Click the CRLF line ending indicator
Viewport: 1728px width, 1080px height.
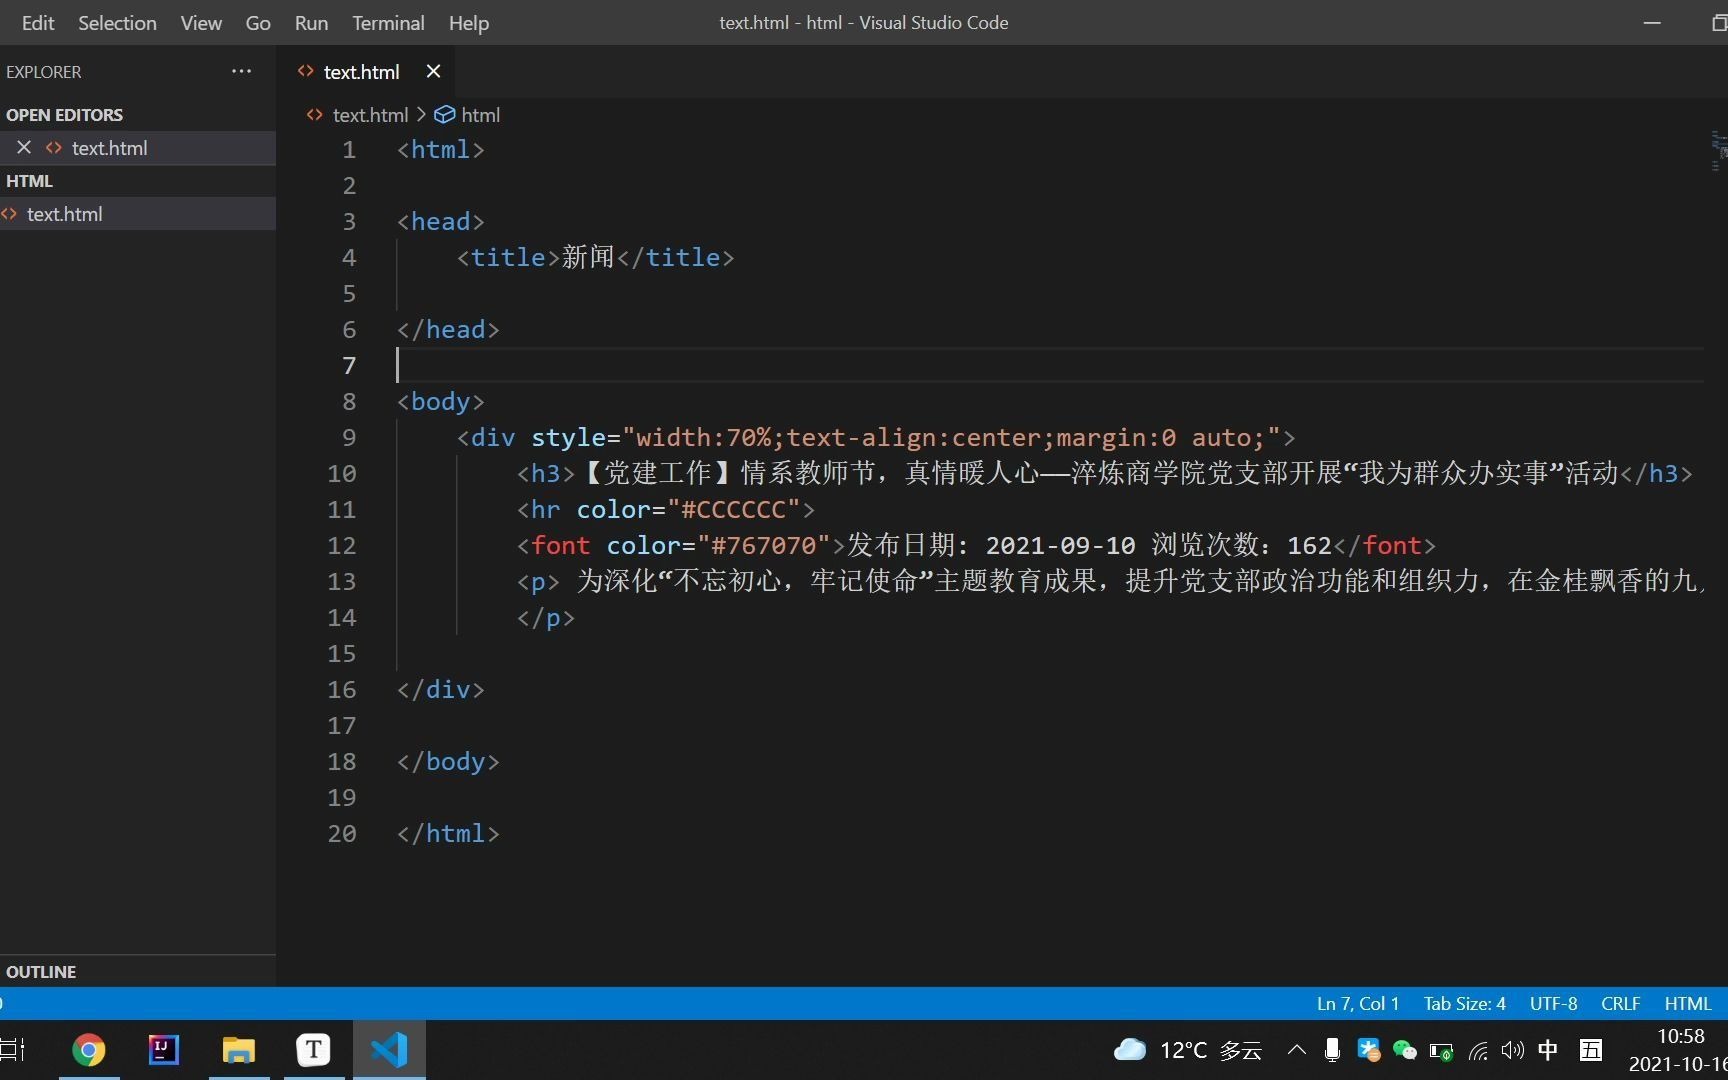[x=1620, y=1003]
